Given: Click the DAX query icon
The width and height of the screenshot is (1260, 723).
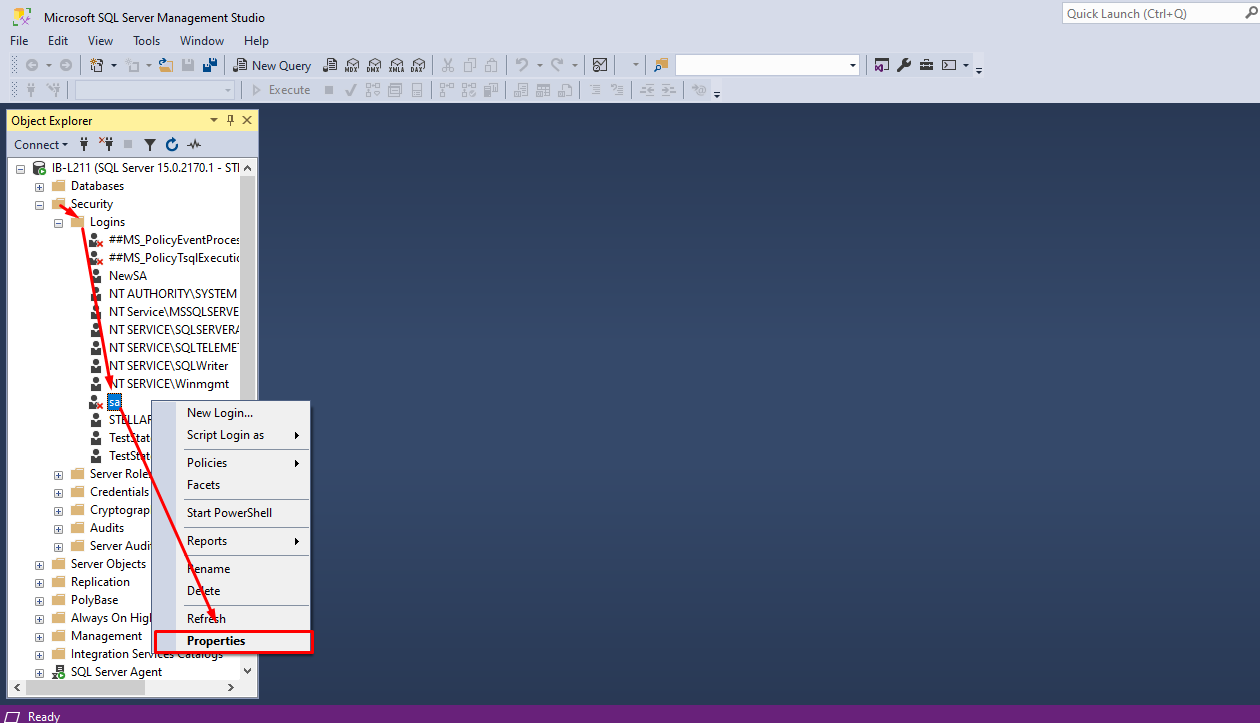Looking at the screenshot, I should 418,65.
